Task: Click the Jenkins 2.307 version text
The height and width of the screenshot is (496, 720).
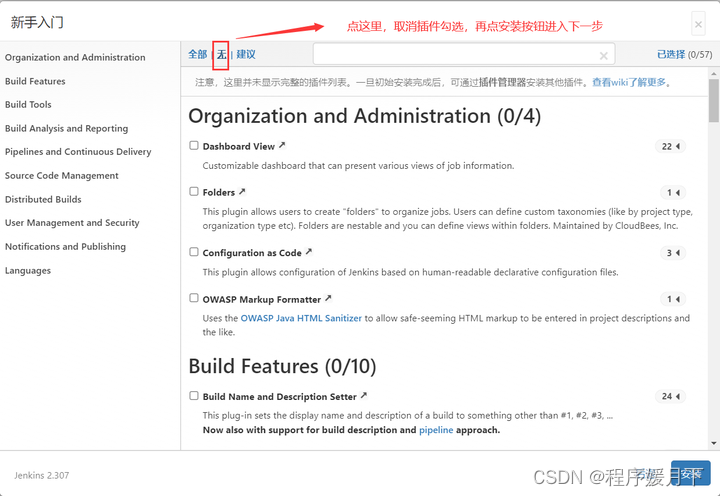Action: pyautogui.click(x=41, y=475)
